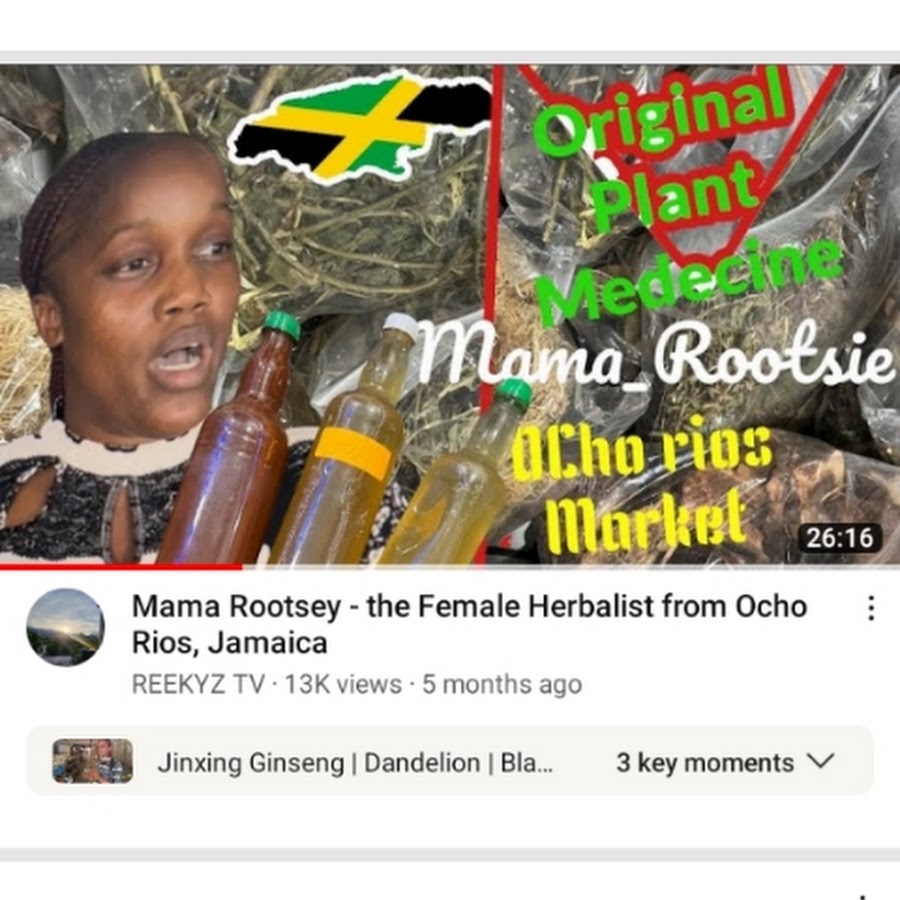This screenshot has height=900, width=900.
Task: Click the red watched-progress bar under thumbnail
Action: (x=121, y=567)
